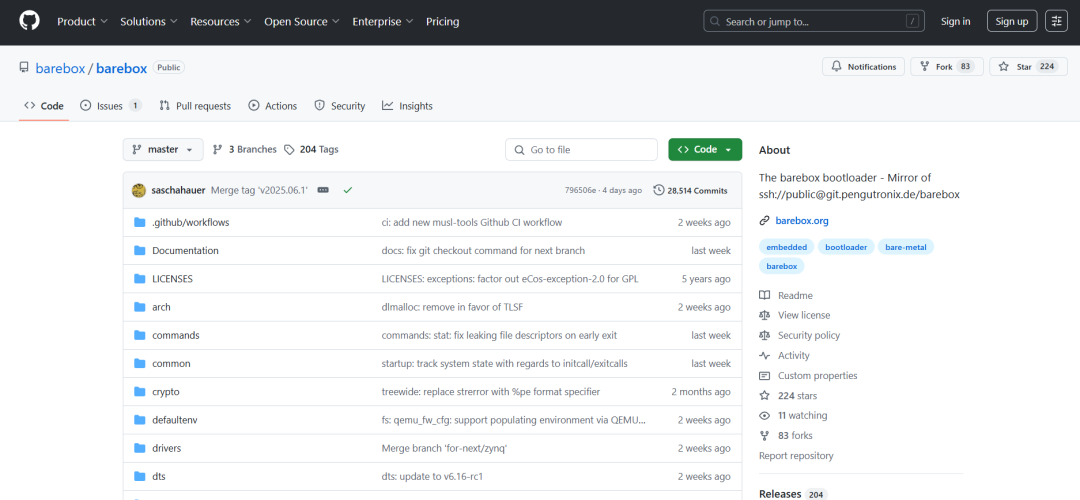Star the barebox repository

[x=1028, y=67]
